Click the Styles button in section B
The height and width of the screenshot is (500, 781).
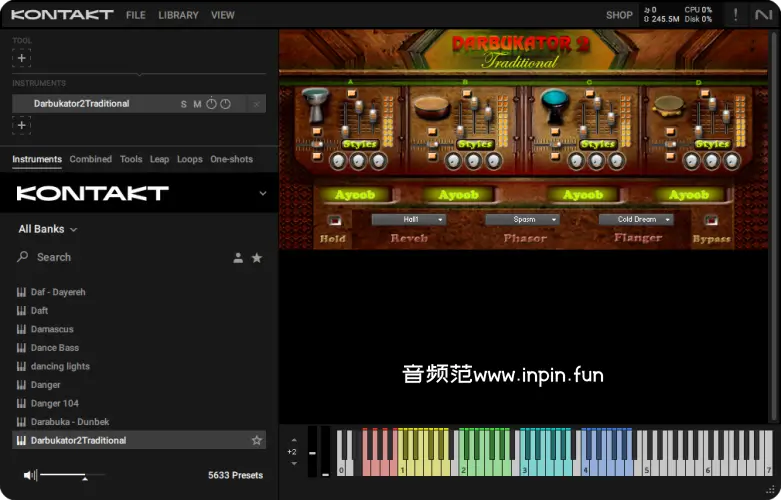[475, 144]
